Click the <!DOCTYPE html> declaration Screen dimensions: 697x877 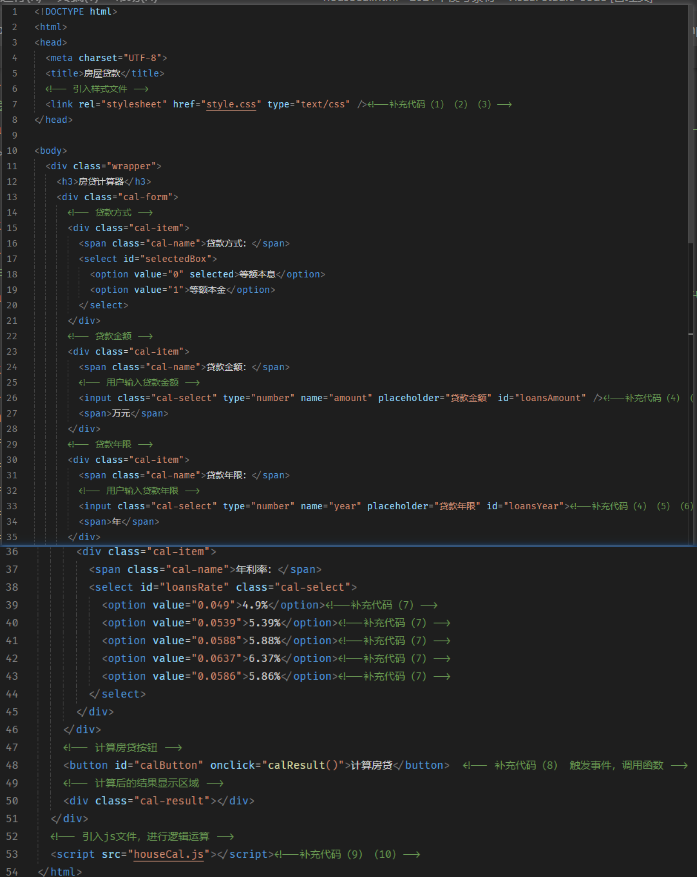[x=76, y=12]
